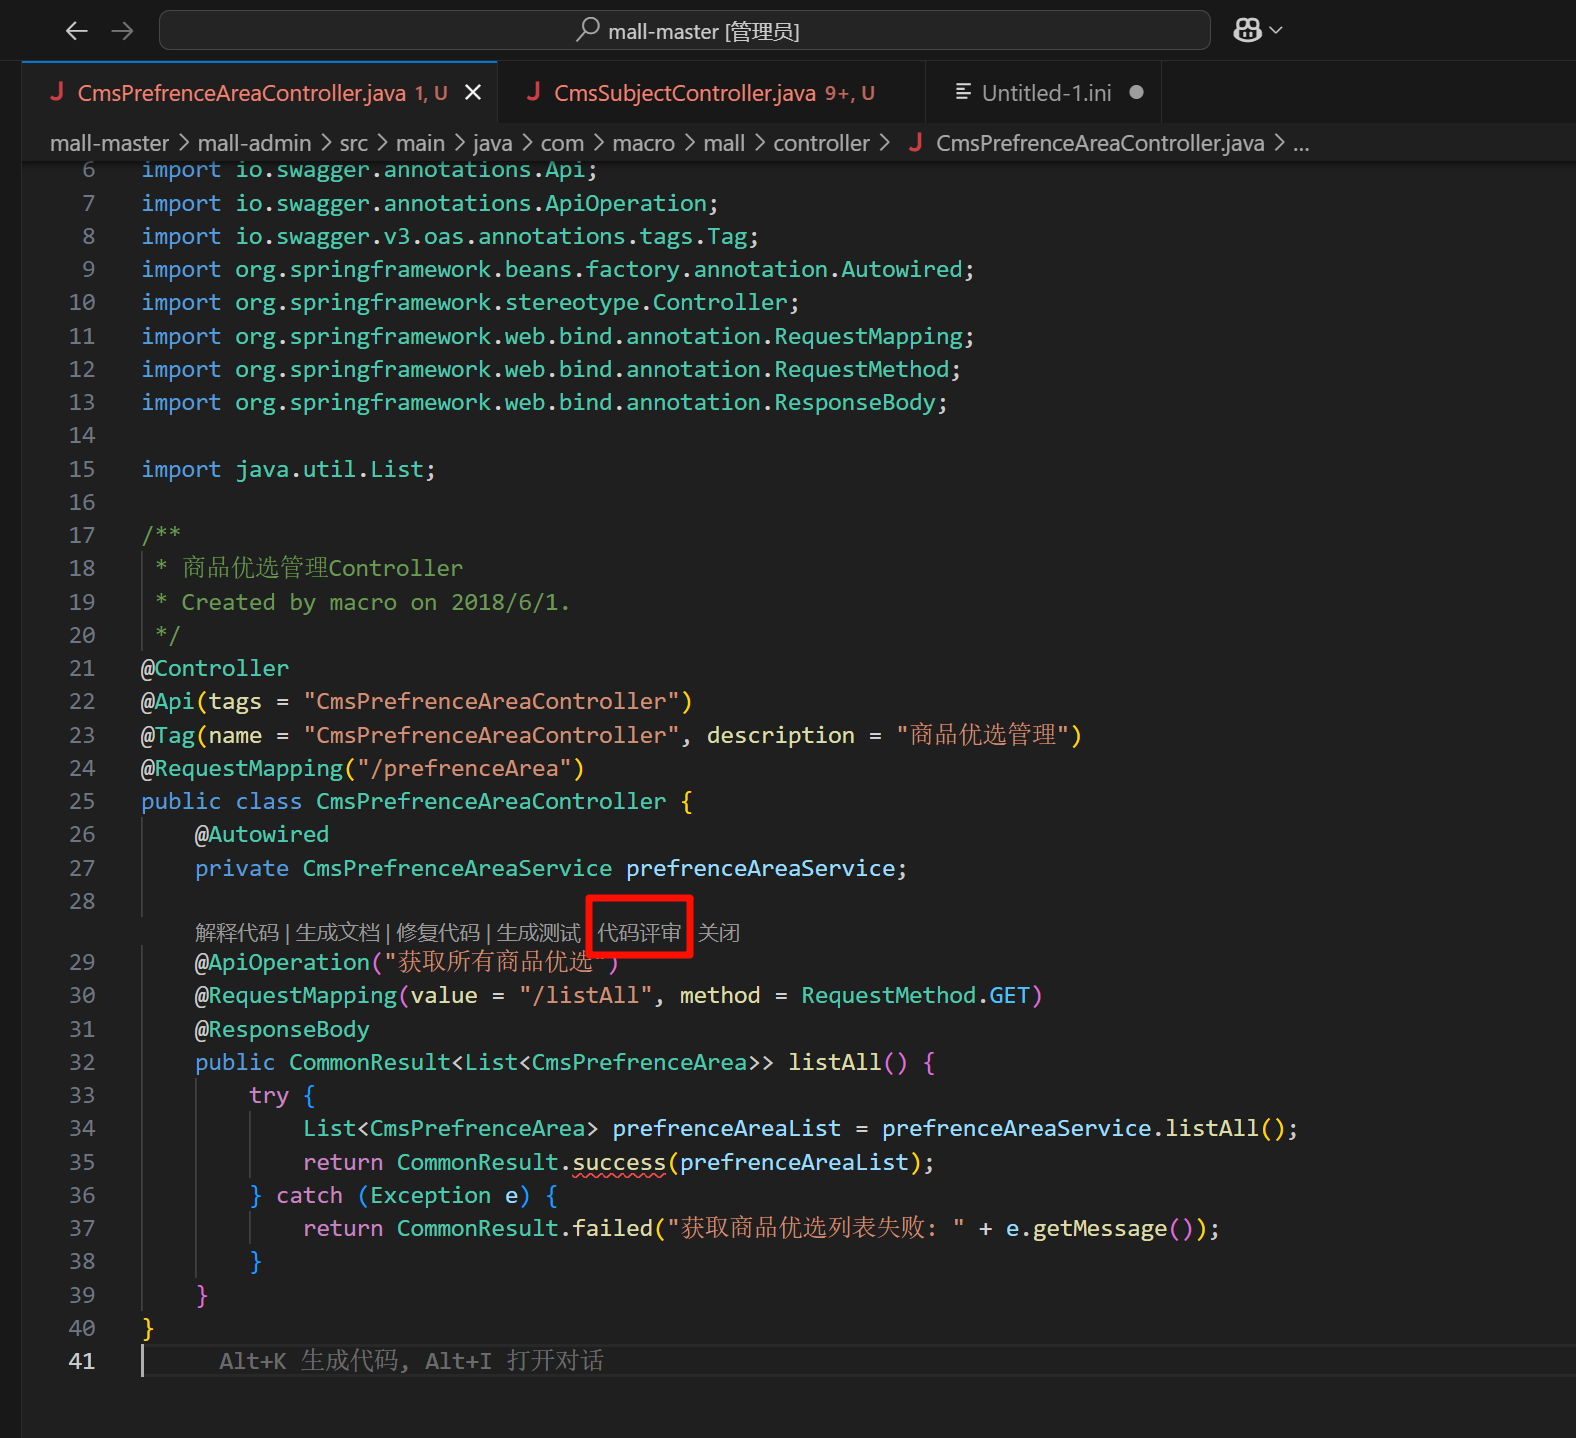Click 生成测试 code lens action
Image resolution: width=1576 pixels, height=1438 pixels.
(x=538, y=933)
